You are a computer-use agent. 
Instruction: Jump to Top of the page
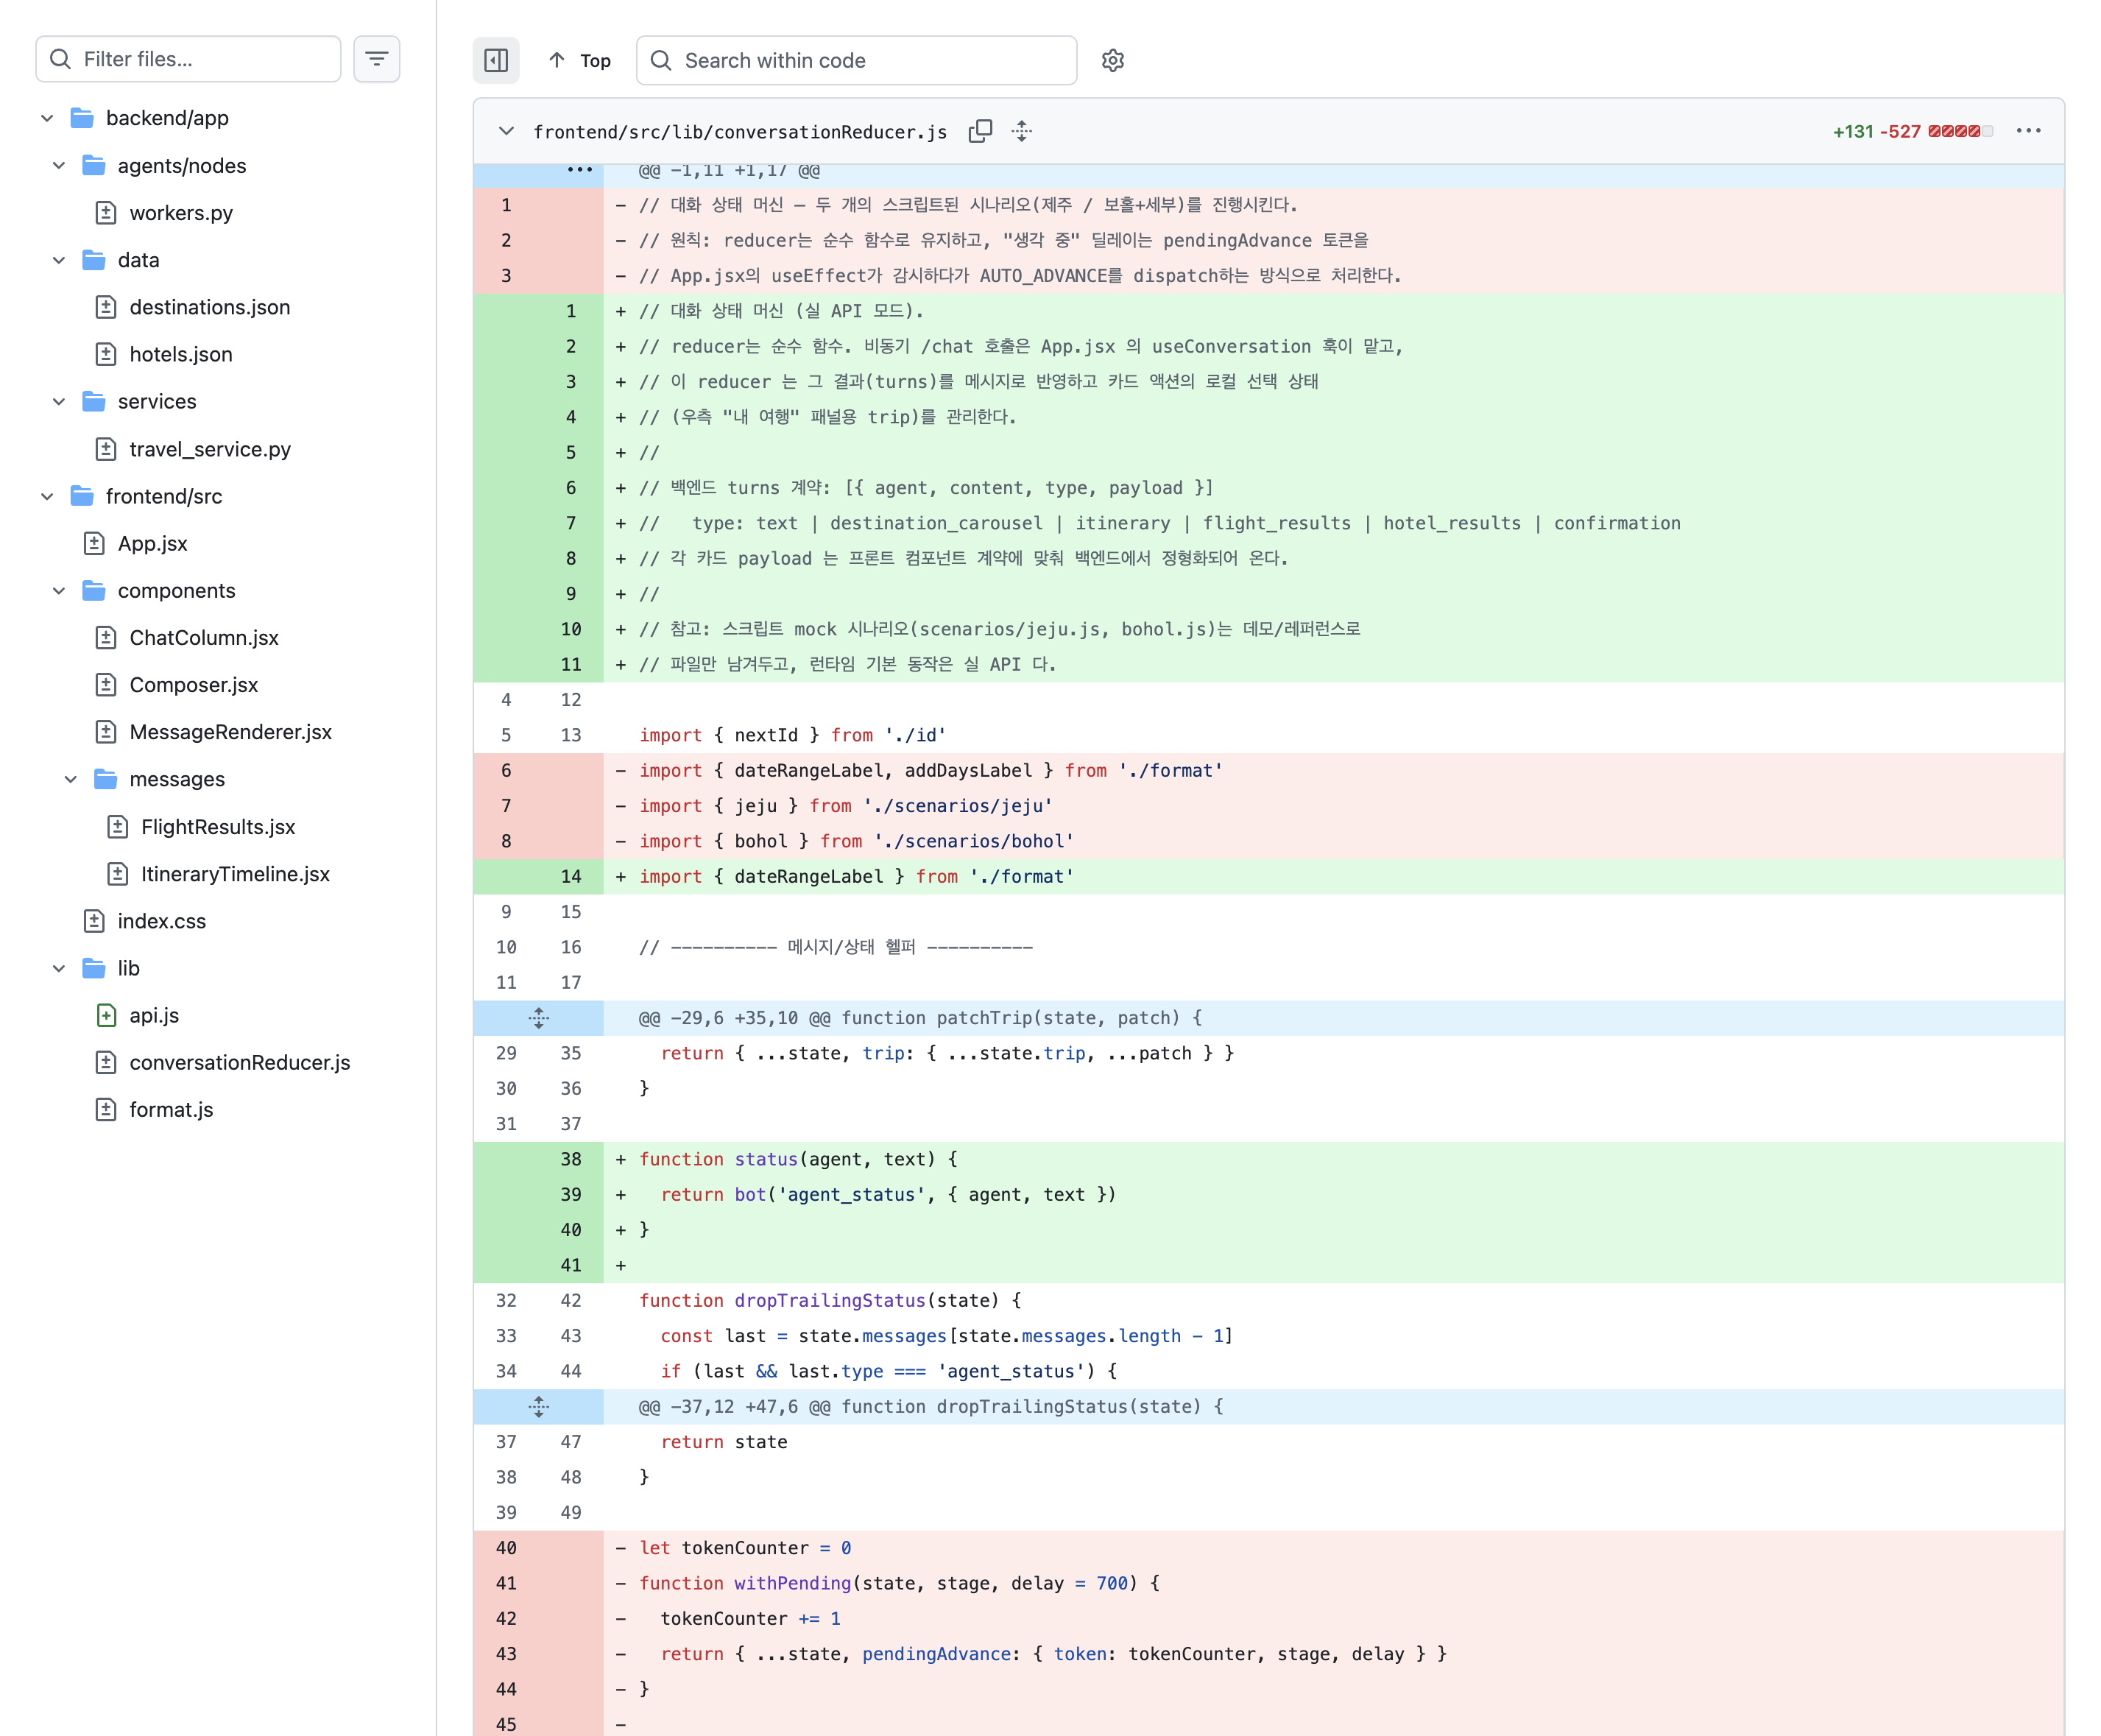tap(579, 60)
